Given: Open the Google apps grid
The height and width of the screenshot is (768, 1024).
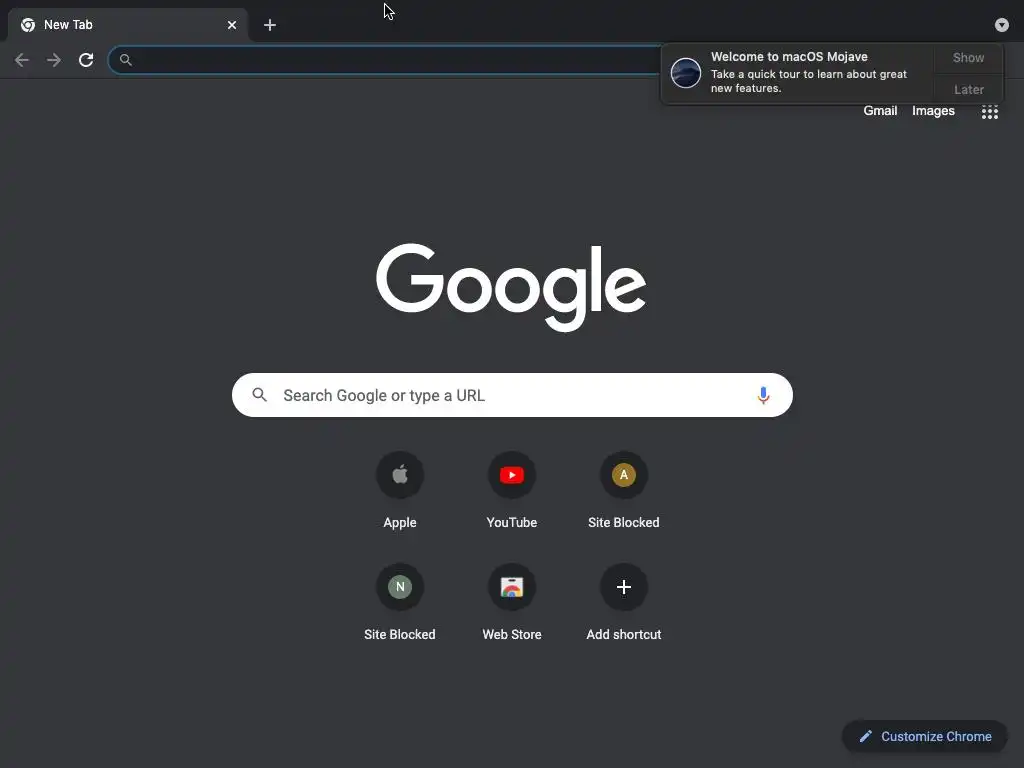Looking at the screenshot, I should pyautogui.click(x=989, y=112).
